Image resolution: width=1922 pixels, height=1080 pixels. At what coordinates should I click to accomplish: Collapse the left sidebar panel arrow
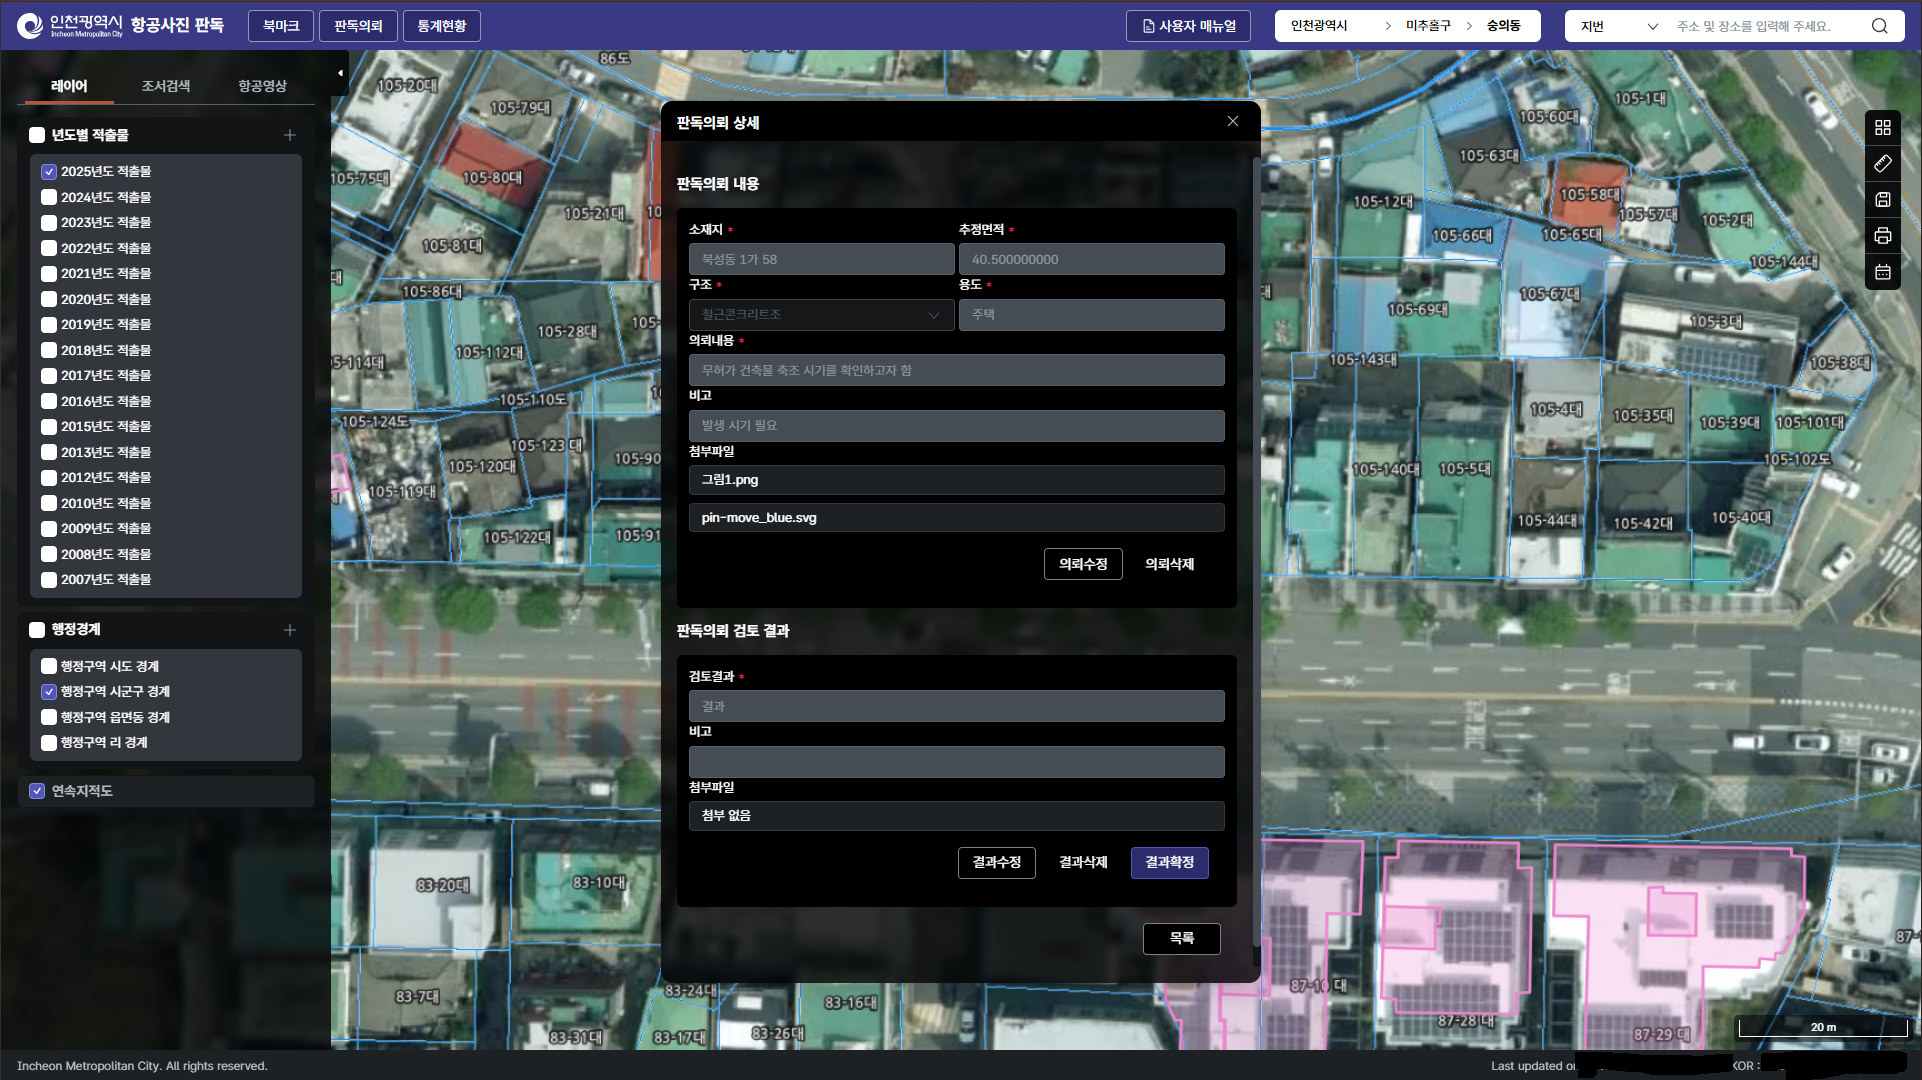tap(340, 73)
